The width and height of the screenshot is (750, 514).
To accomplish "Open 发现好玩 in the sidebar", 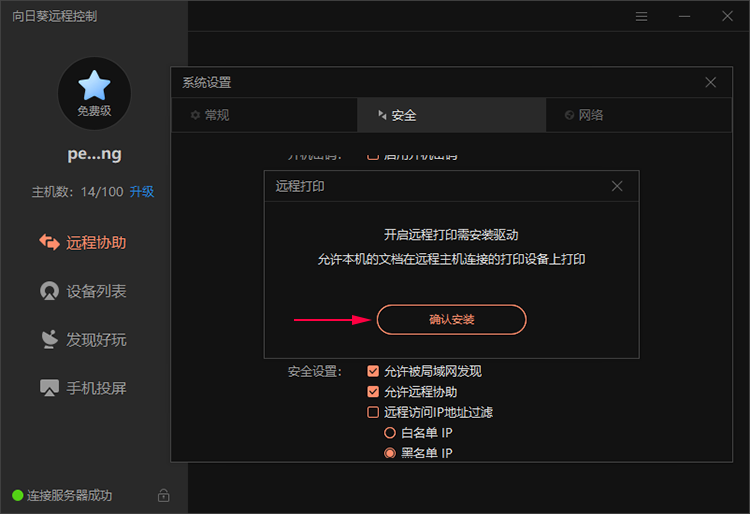I will 83,340.
